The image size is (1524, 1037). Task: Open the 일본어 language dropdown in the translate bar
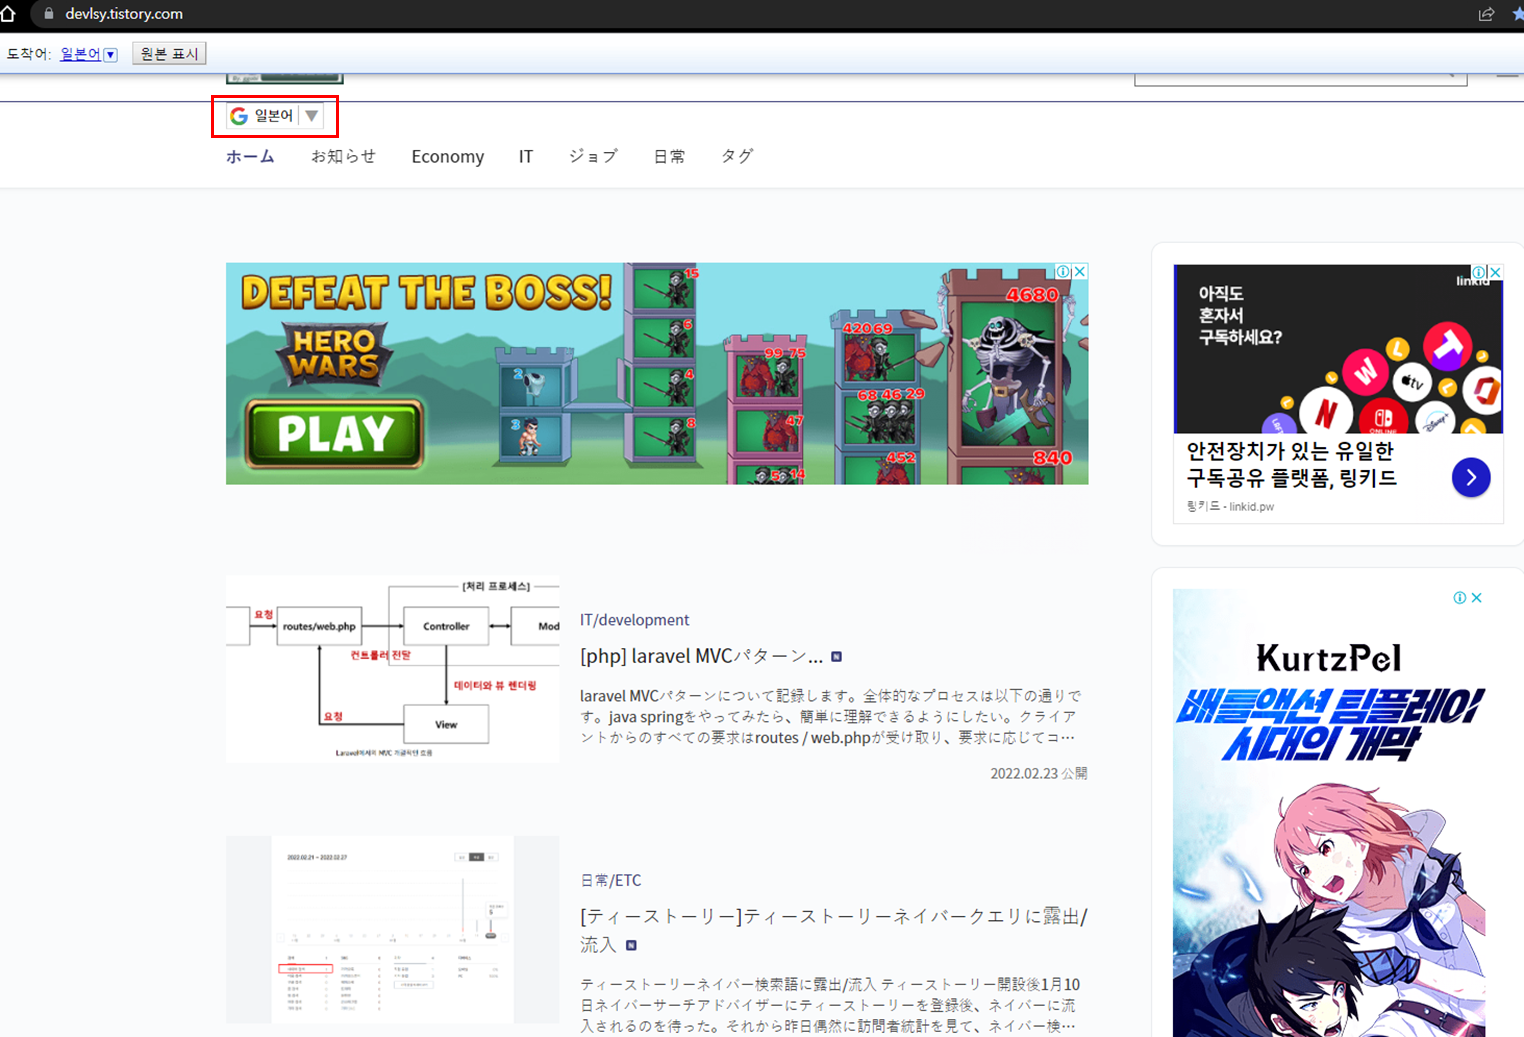89,54
